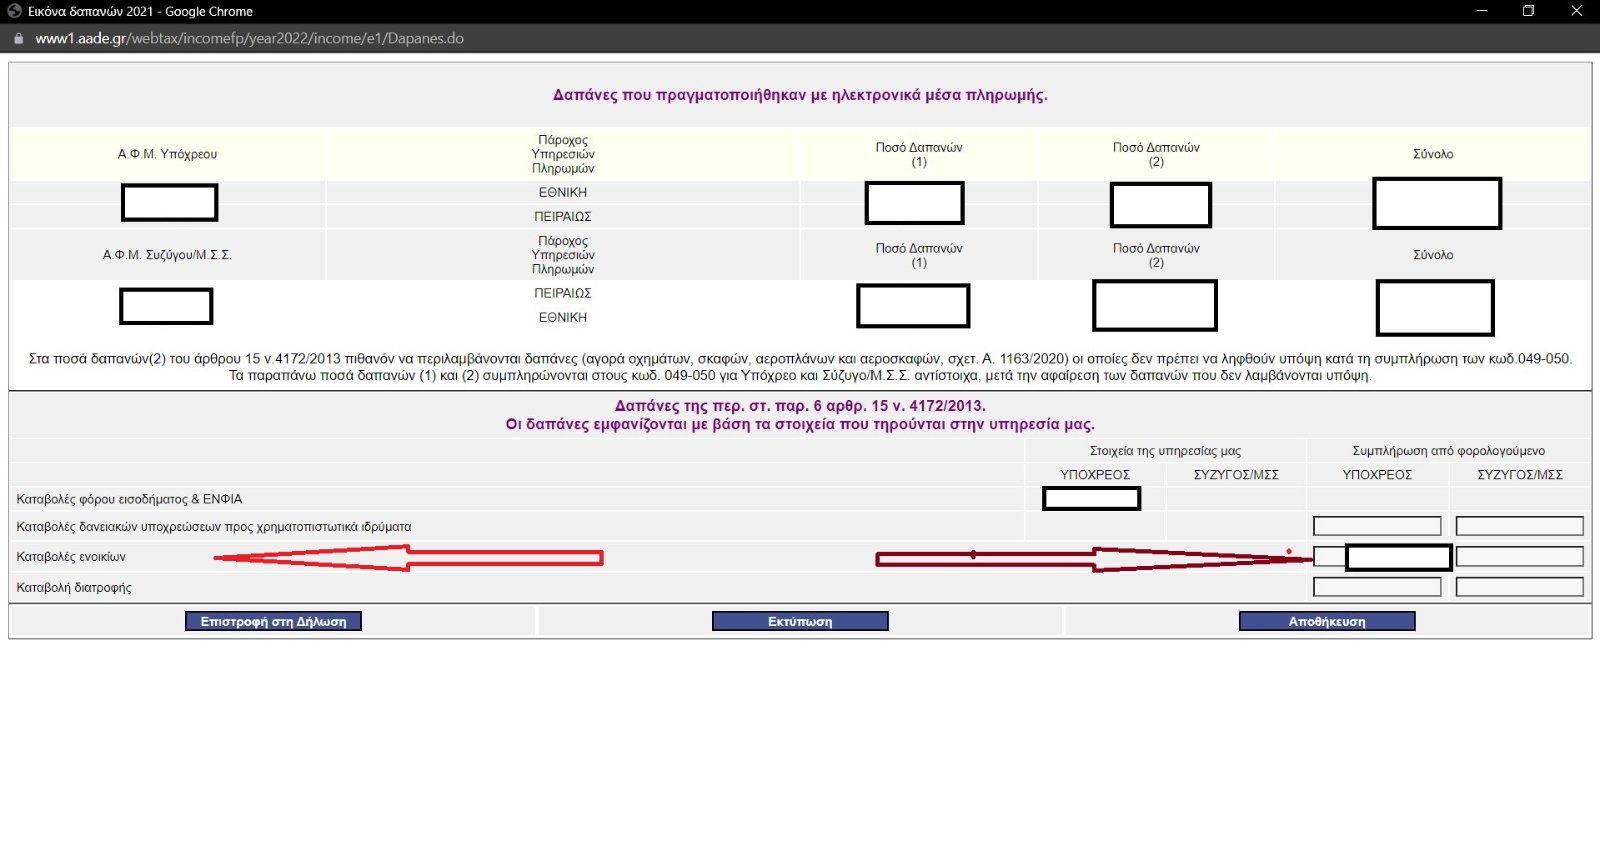
Task: Click ΠΕΙΡΑΙΩΣ in the Συζύγου/Μ.Σ.Σ. provider rows
Action: pos(563,293)
